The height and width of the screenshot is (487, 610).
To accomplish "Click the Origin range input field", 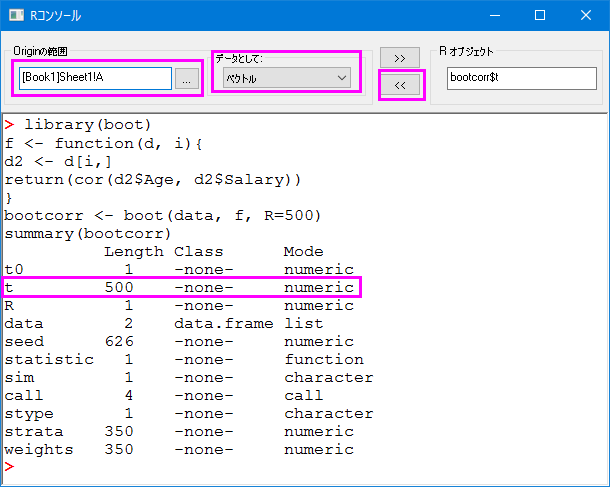I will point(95,78).
